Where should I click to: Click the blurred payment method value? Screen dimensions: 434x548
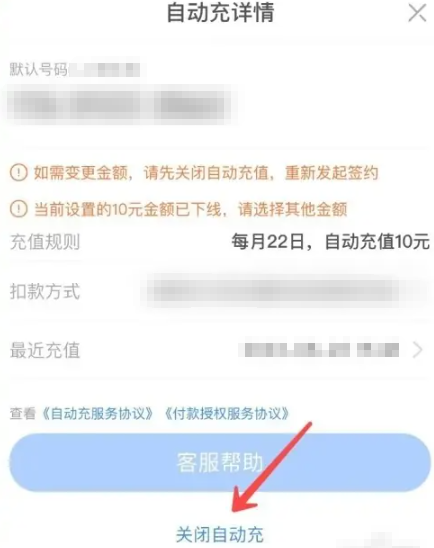tap(273, 291)
